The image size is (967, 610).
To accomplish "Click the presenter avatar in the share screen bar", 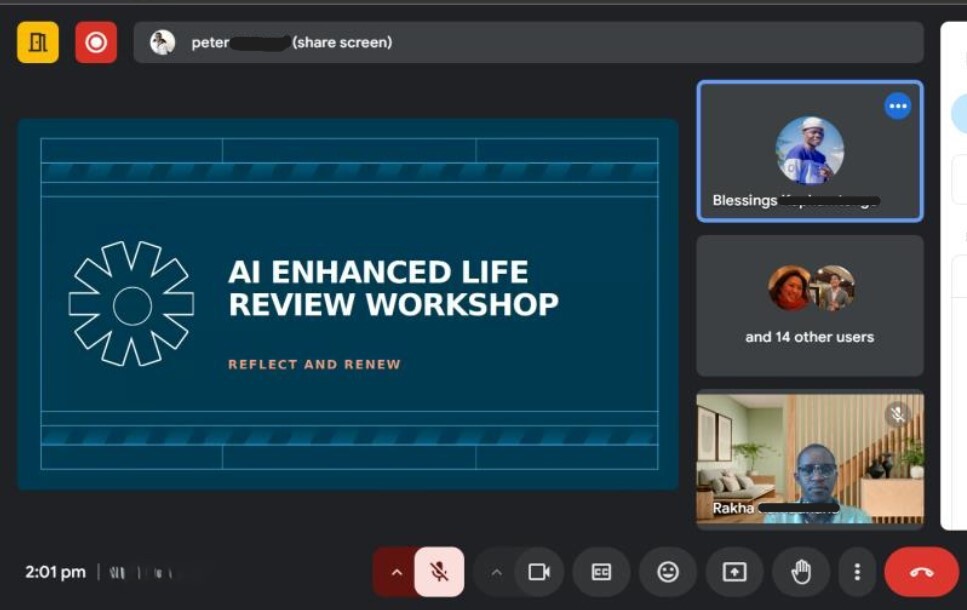I will coord(162,43).
